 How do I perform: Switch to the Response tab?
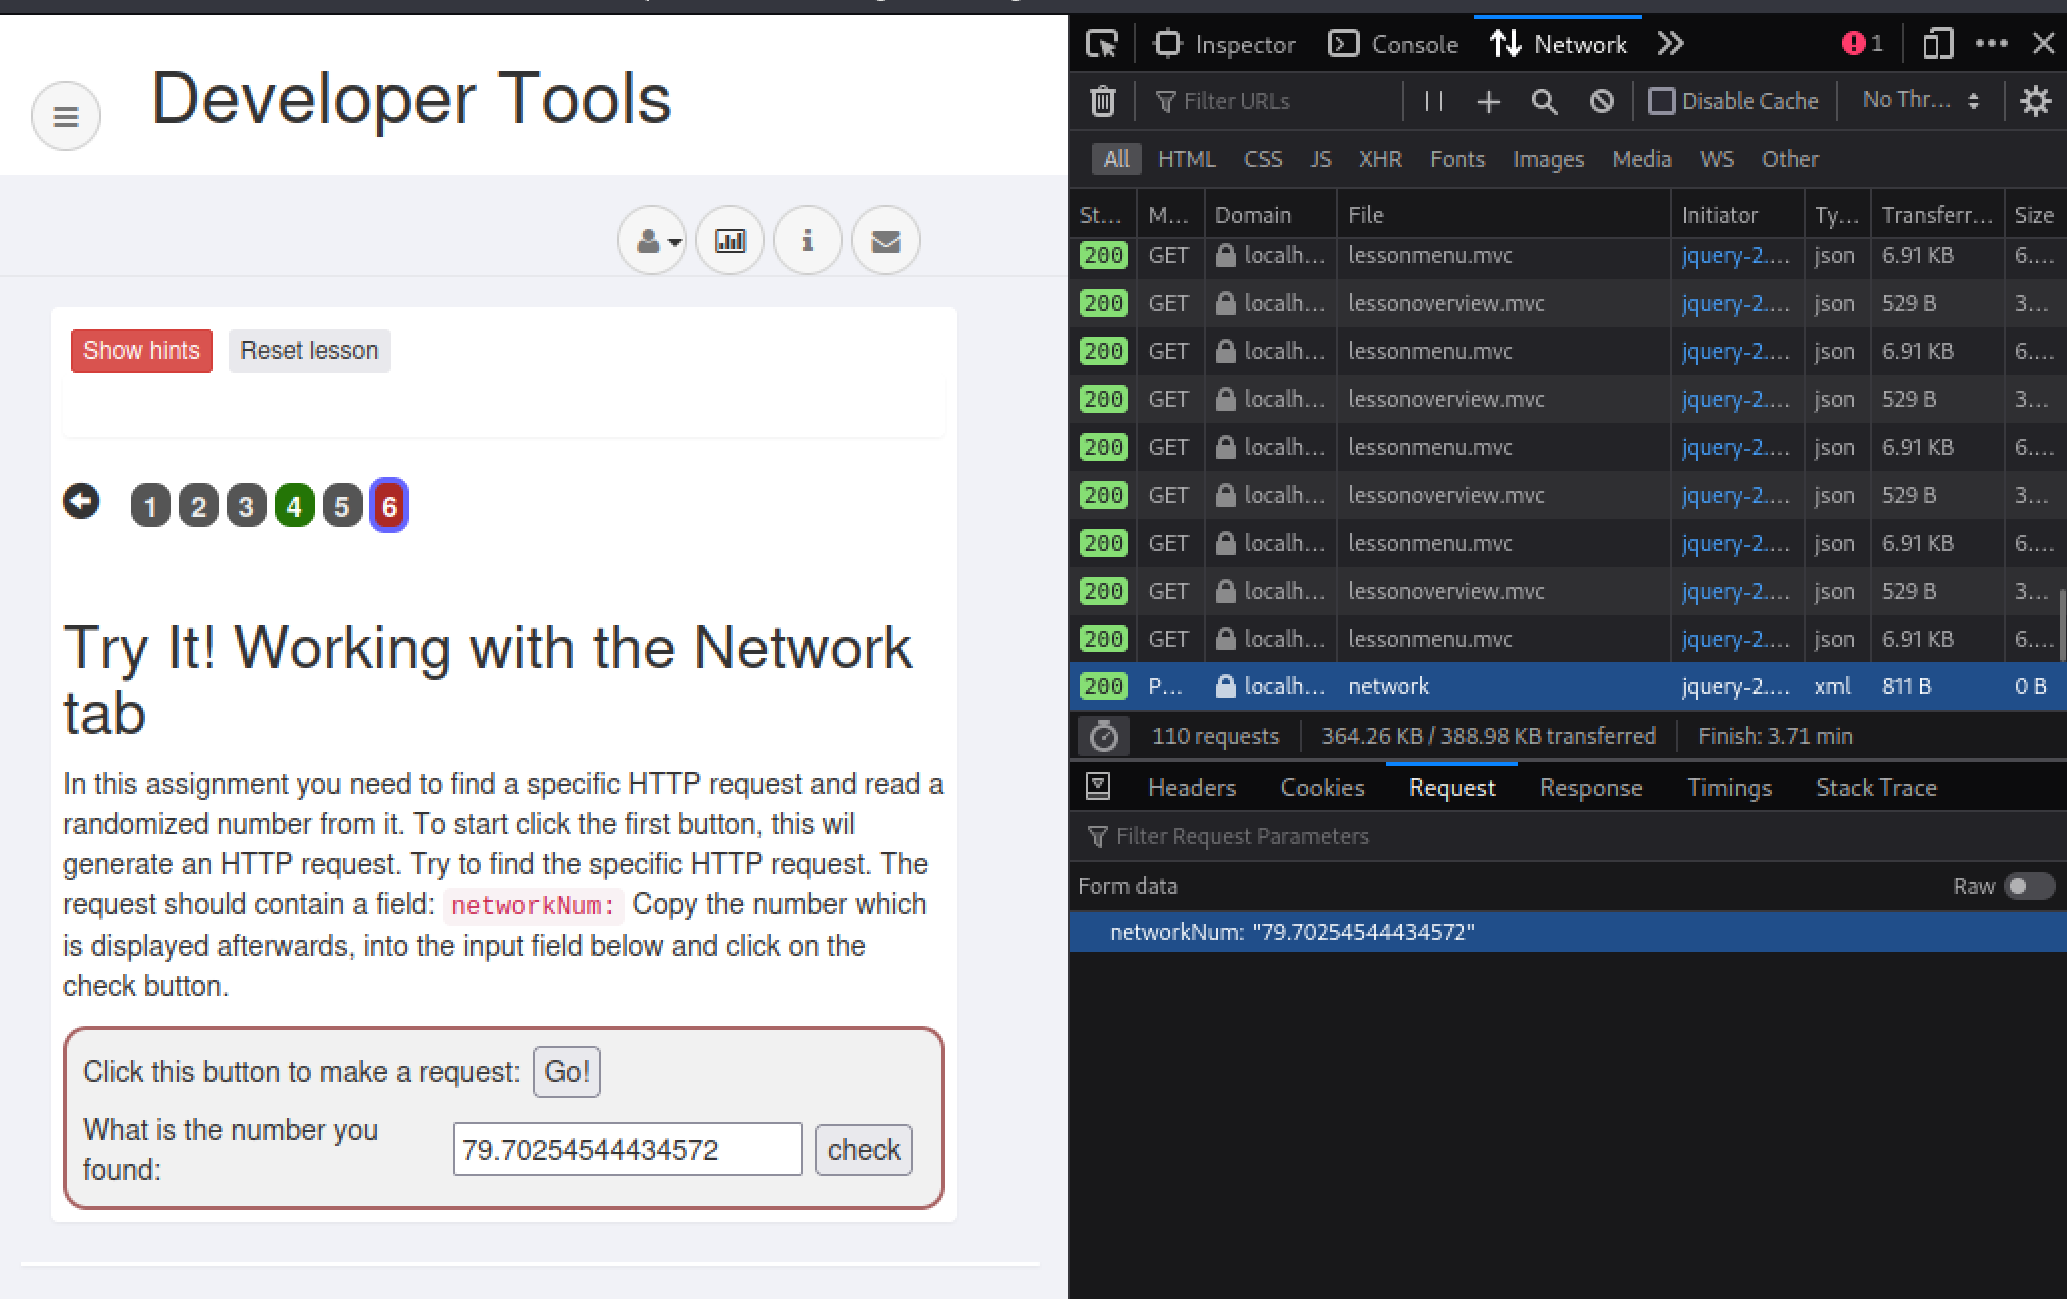[1590, 788]
